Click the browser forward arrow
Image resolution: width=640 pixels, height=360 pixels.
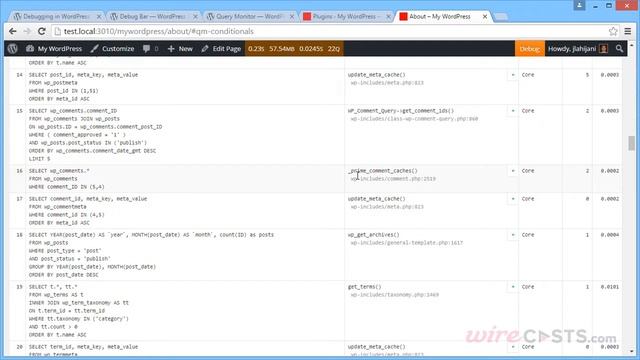pyautogui.click(x=27, y=31)
